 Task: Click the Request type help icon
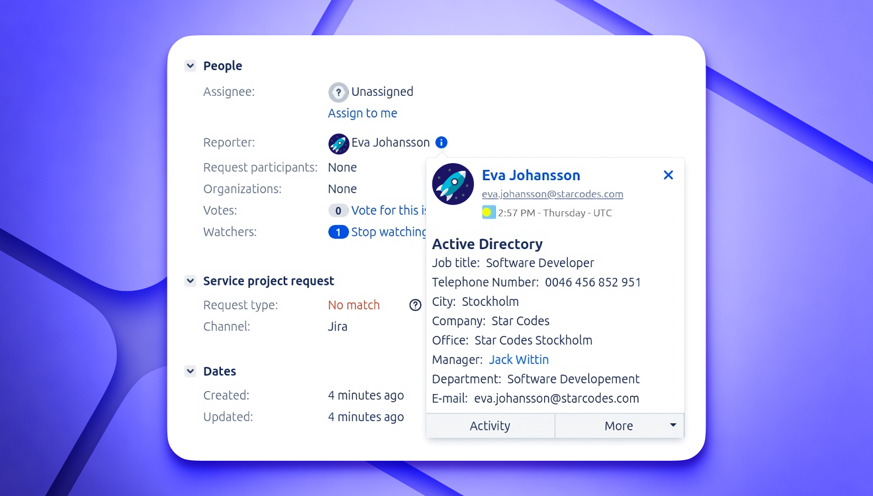[x=415, y=305]
